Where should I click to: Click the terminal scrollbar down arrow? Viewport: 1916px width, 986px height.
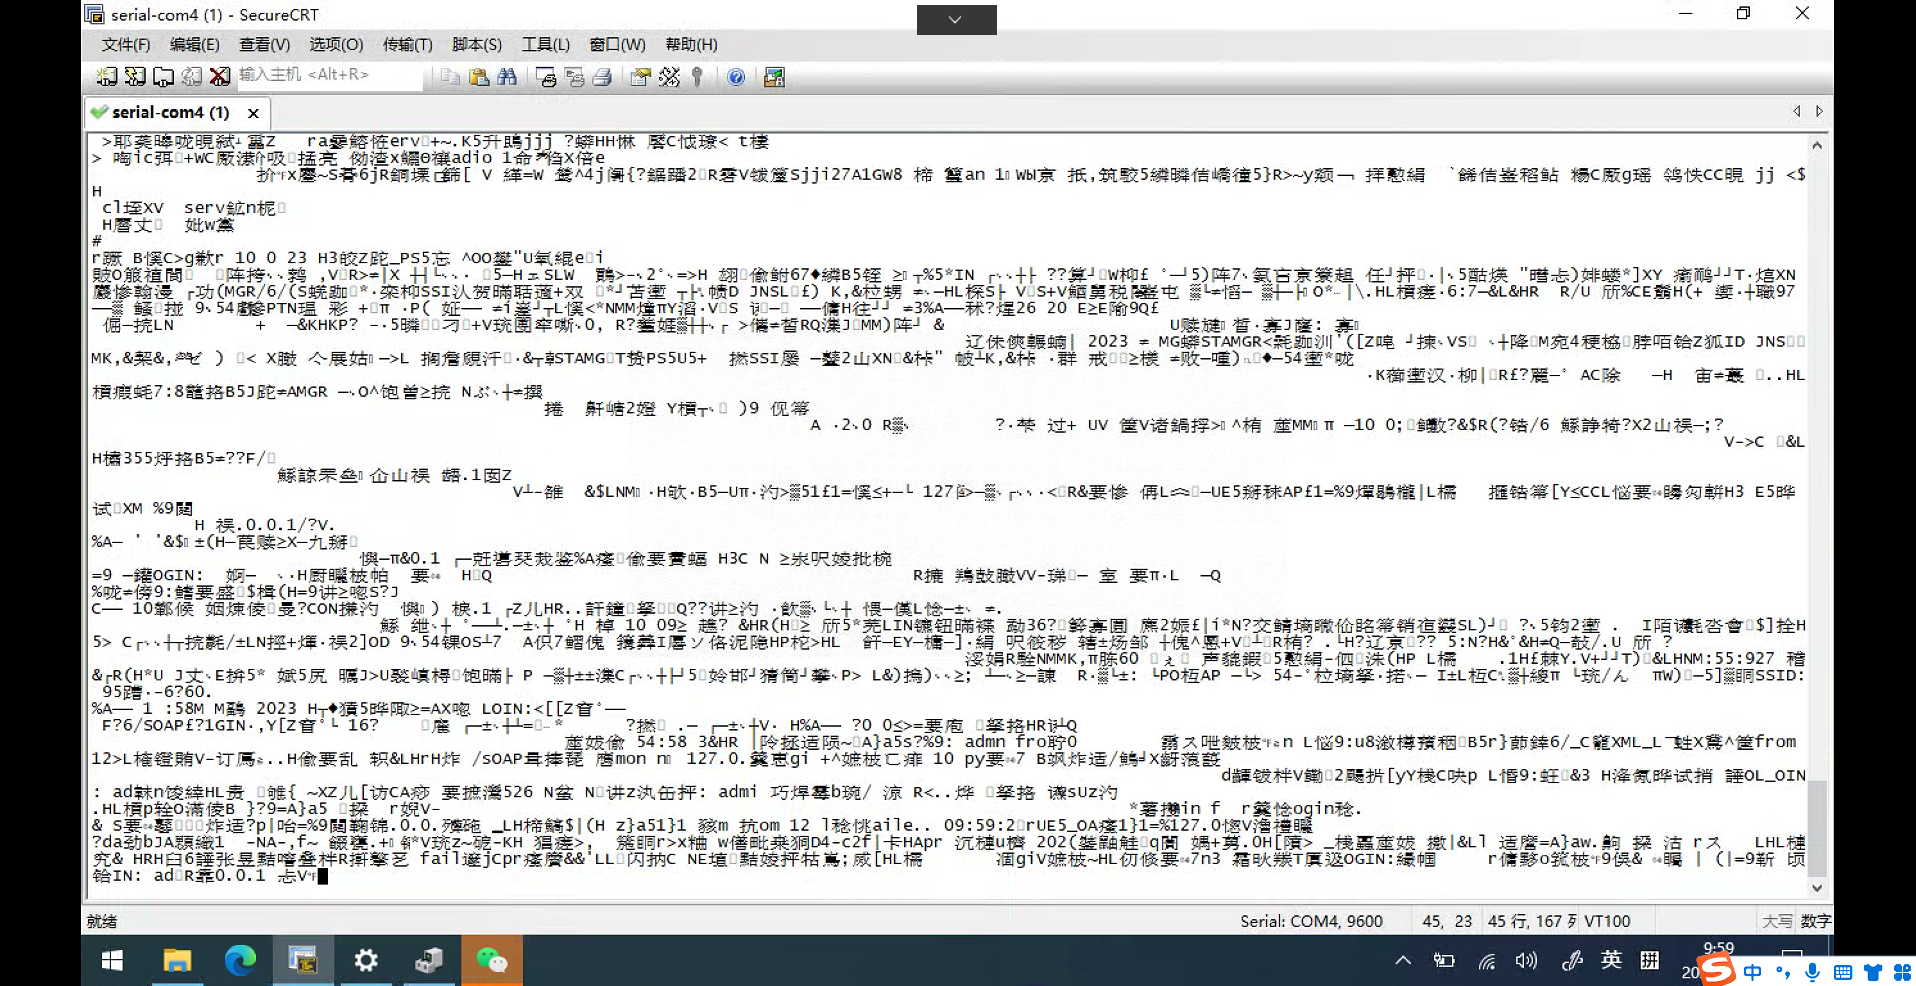coord(1817,888)
